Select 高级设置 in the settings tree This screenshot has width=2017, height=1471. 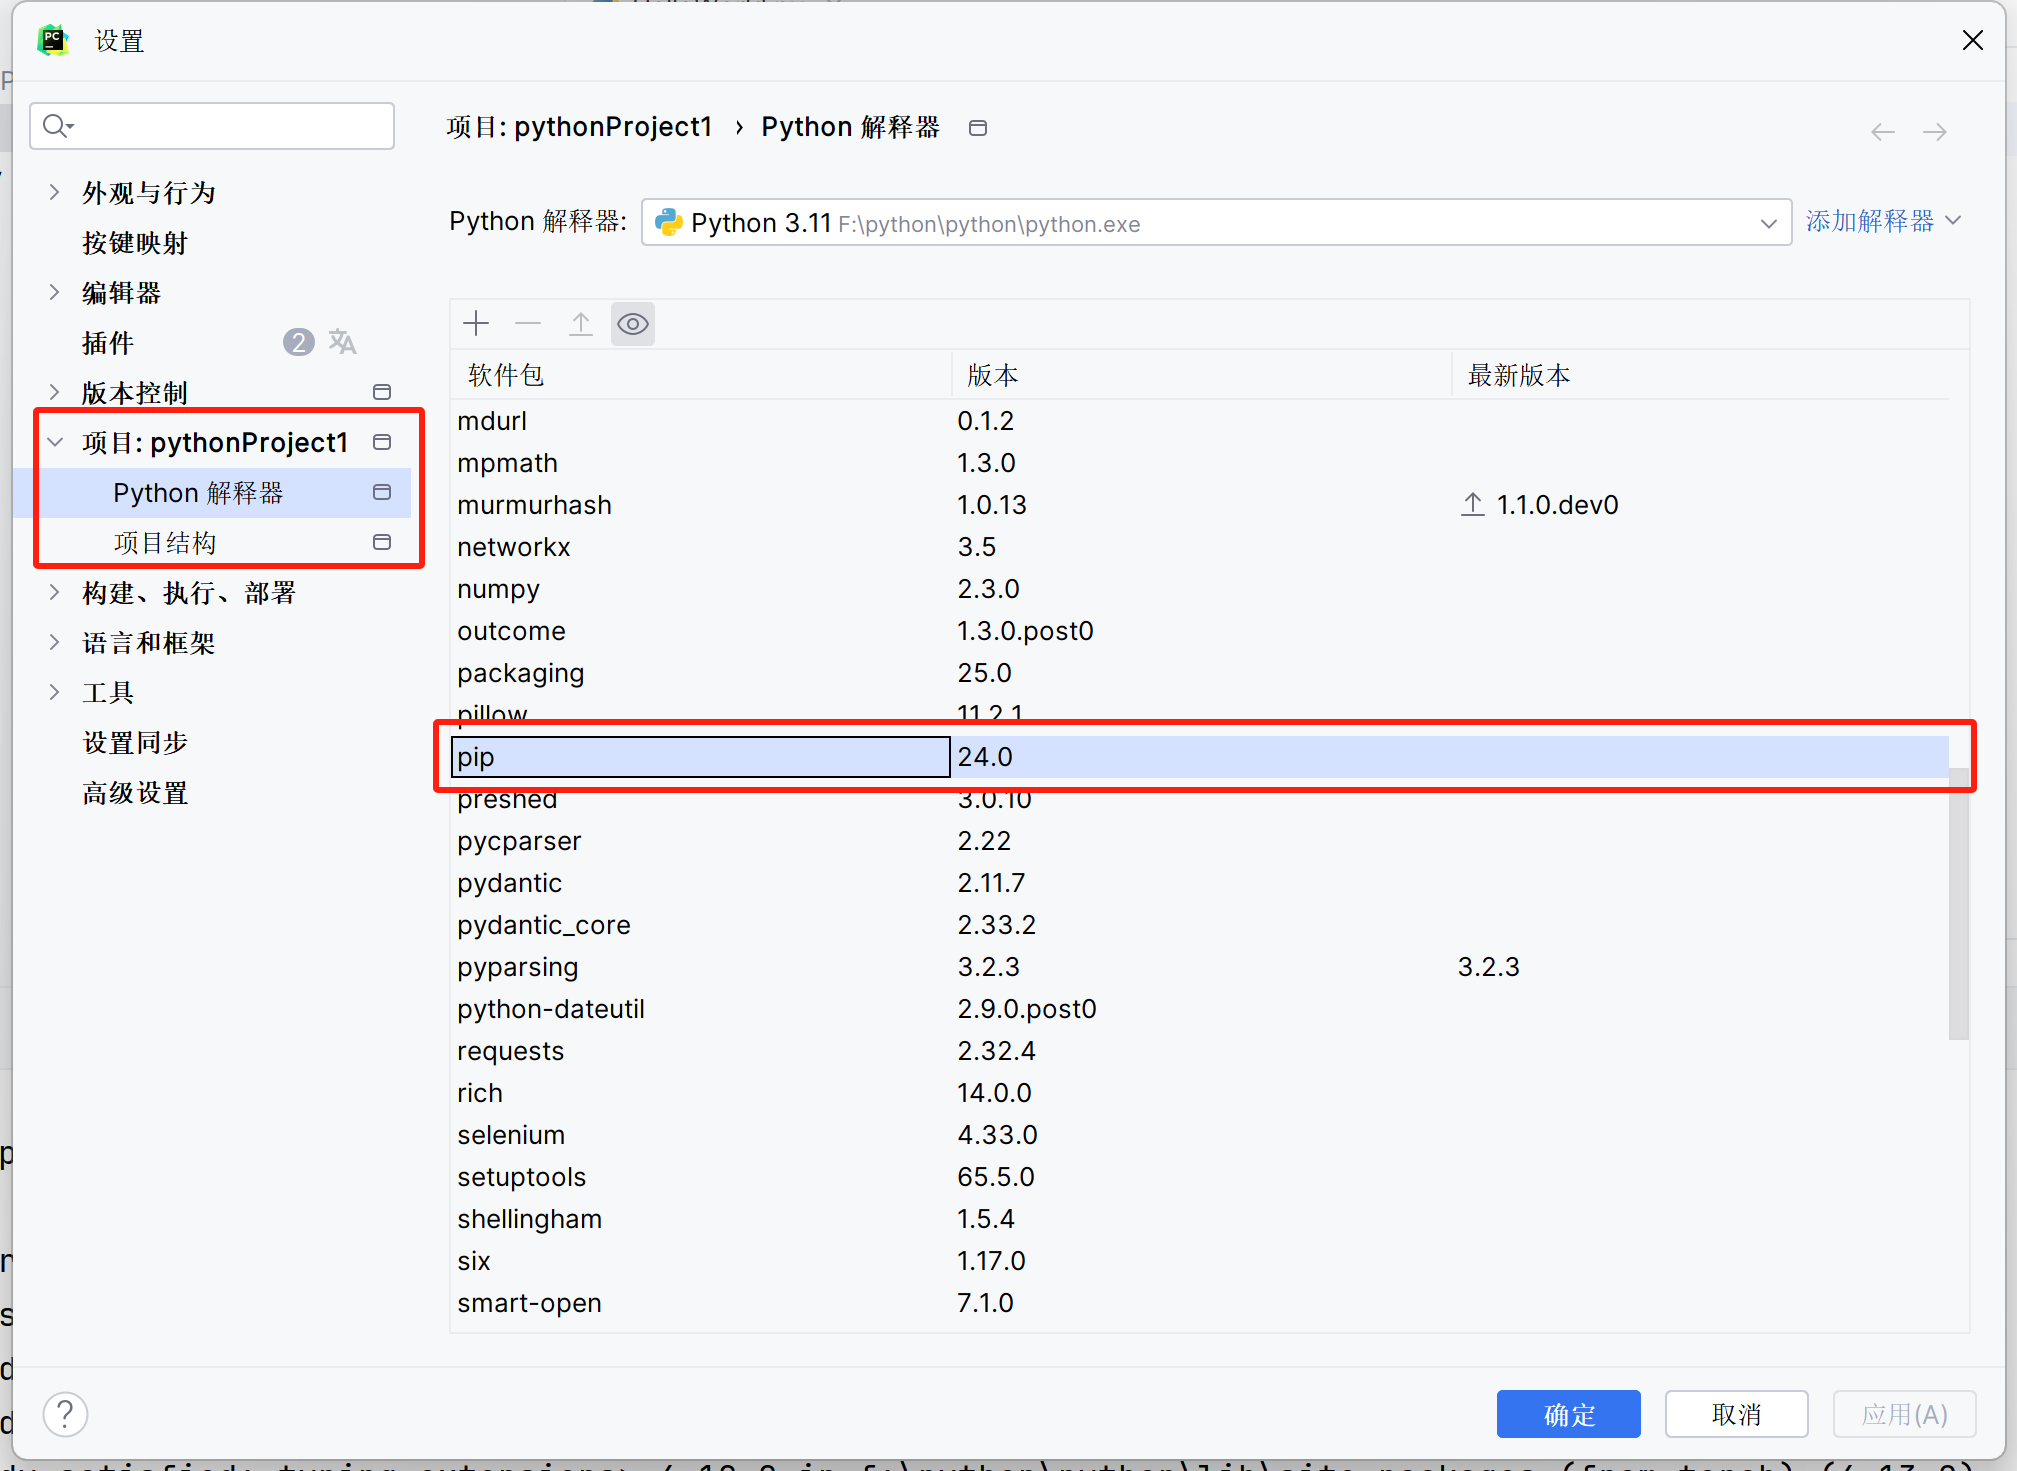click(135, 793)
